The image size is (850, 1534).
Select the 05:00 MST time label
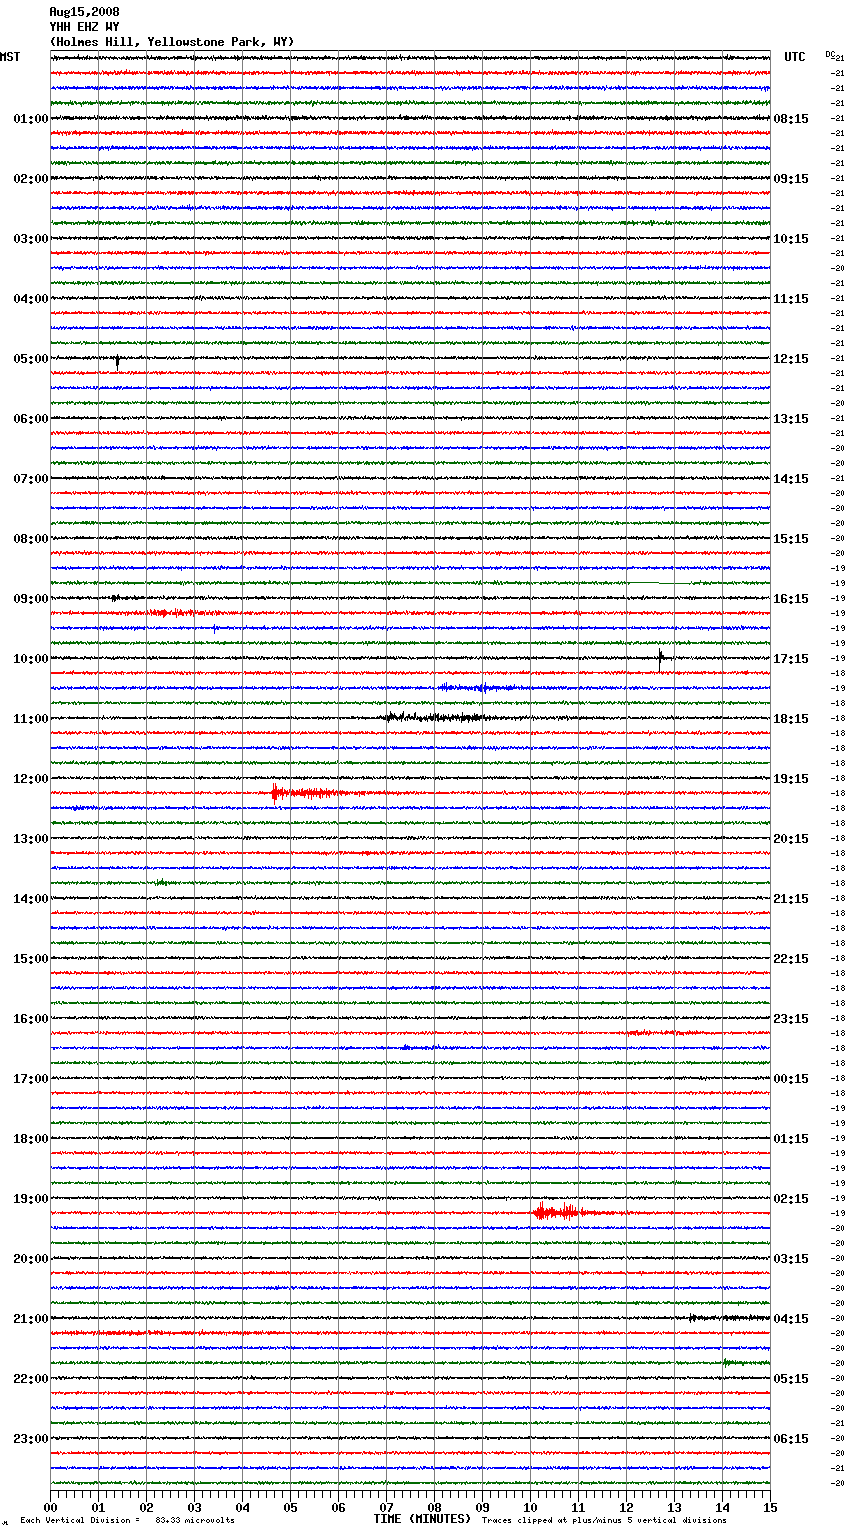click(x=30, y=359)
